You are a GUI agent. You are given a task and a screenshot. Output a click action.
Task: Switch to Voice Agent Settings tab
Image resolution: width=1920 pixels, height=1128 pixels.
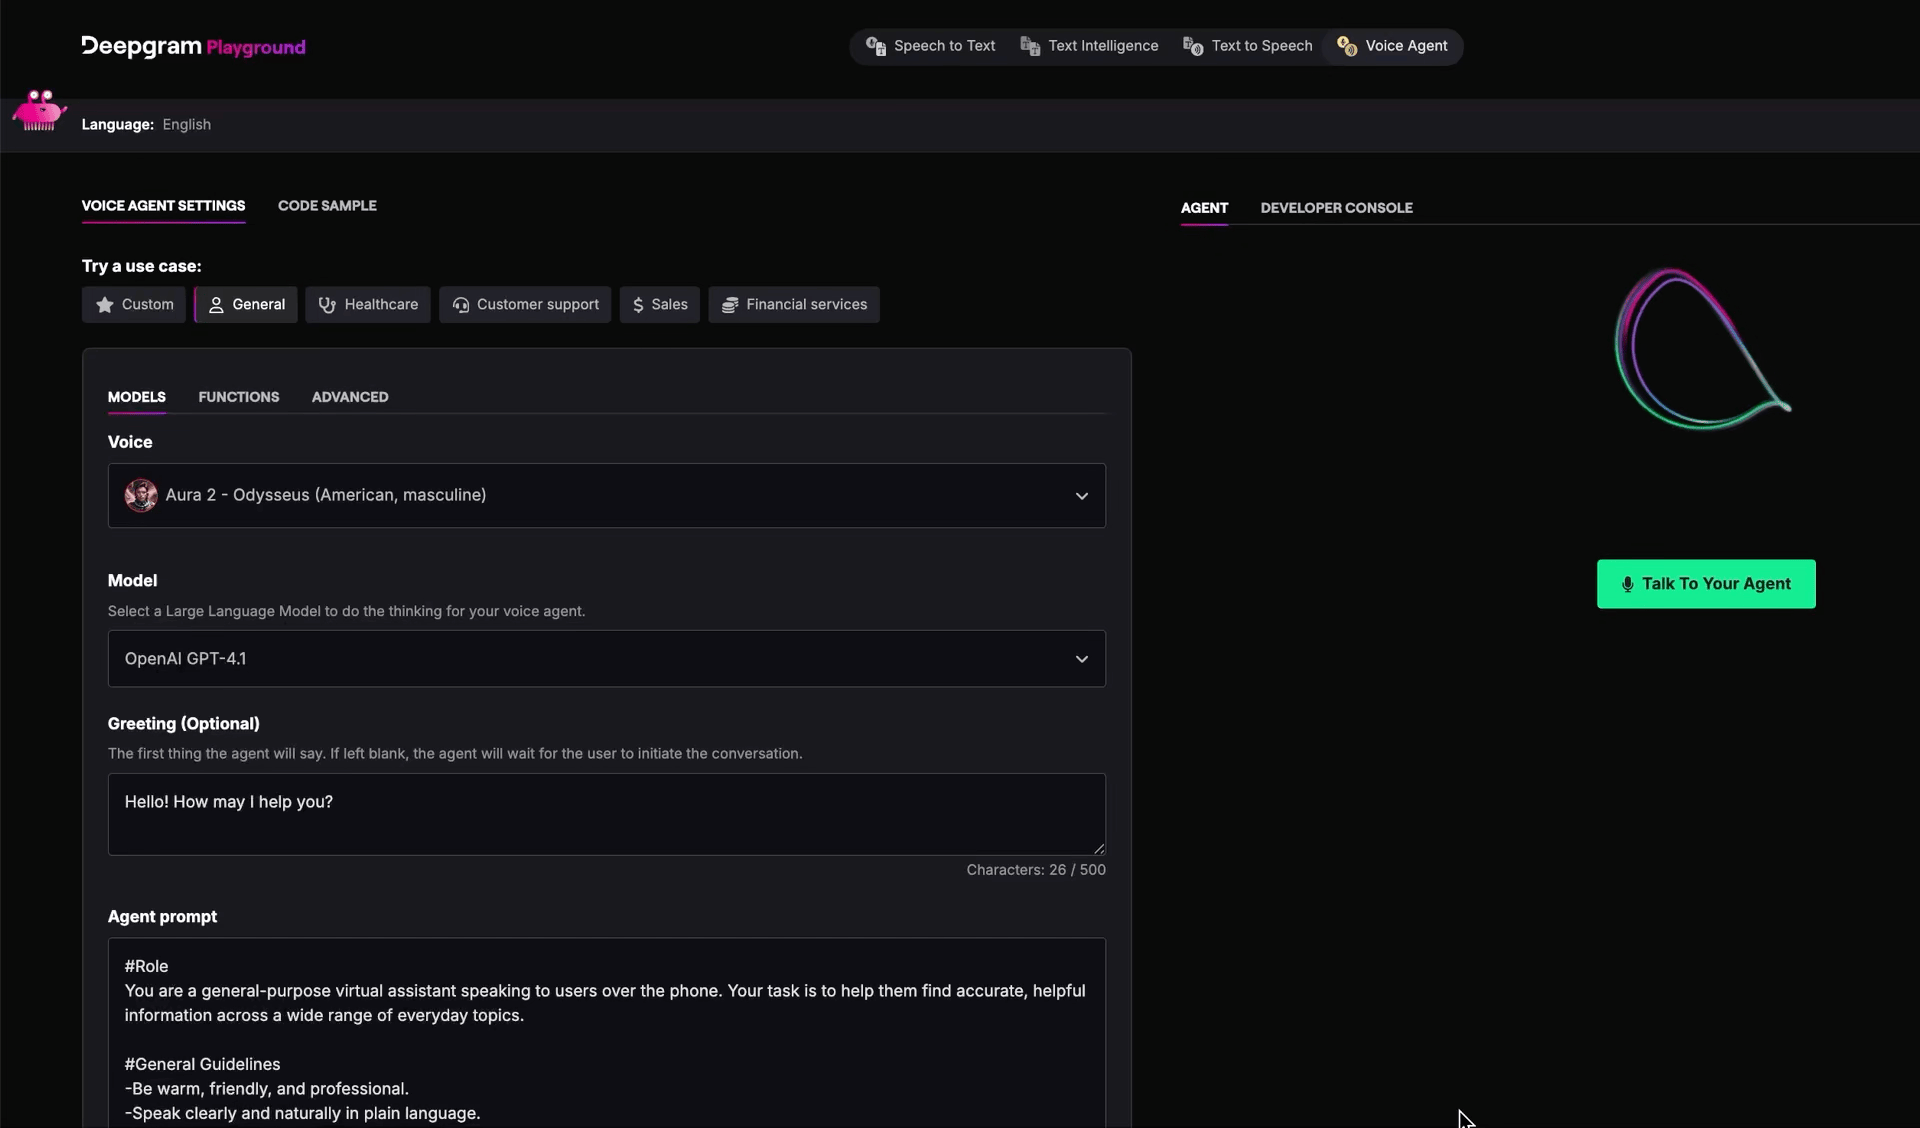pos(163,206)
